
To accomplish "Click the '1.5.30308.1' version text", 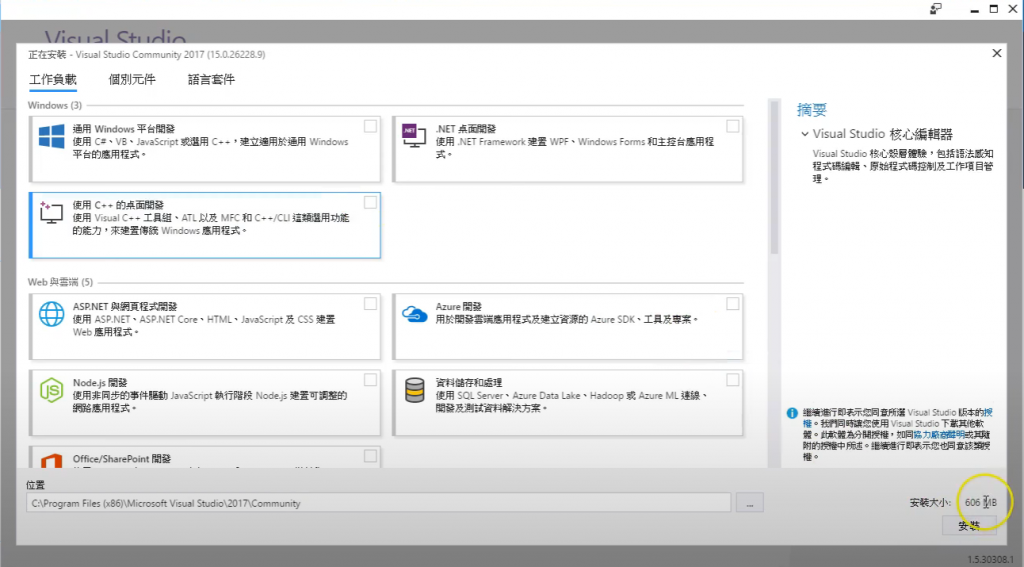I will (x=990, y=560).
